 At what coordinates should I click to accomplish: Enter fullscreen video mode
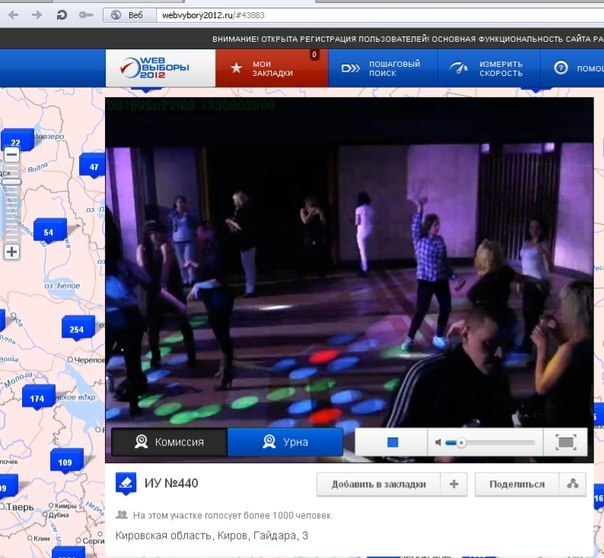pos(565,442)
